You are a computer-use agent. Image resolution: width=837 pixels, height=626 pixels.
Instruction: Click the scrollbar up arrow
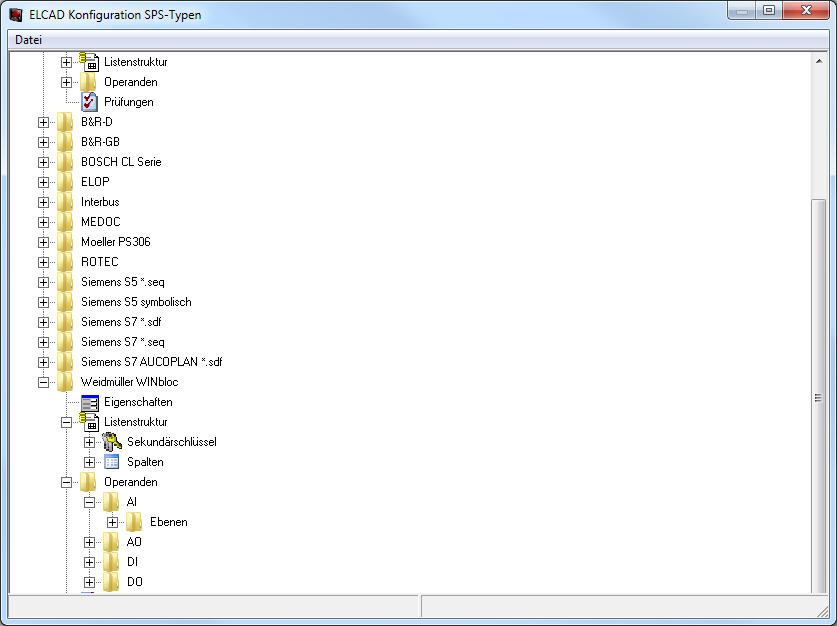pos(818,61)
